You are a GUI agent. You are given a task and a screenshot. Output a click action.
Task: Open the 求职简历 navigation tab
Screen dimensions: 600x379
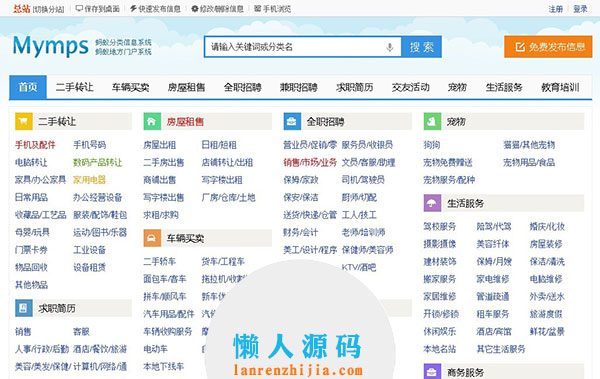[x=355, y=87]
